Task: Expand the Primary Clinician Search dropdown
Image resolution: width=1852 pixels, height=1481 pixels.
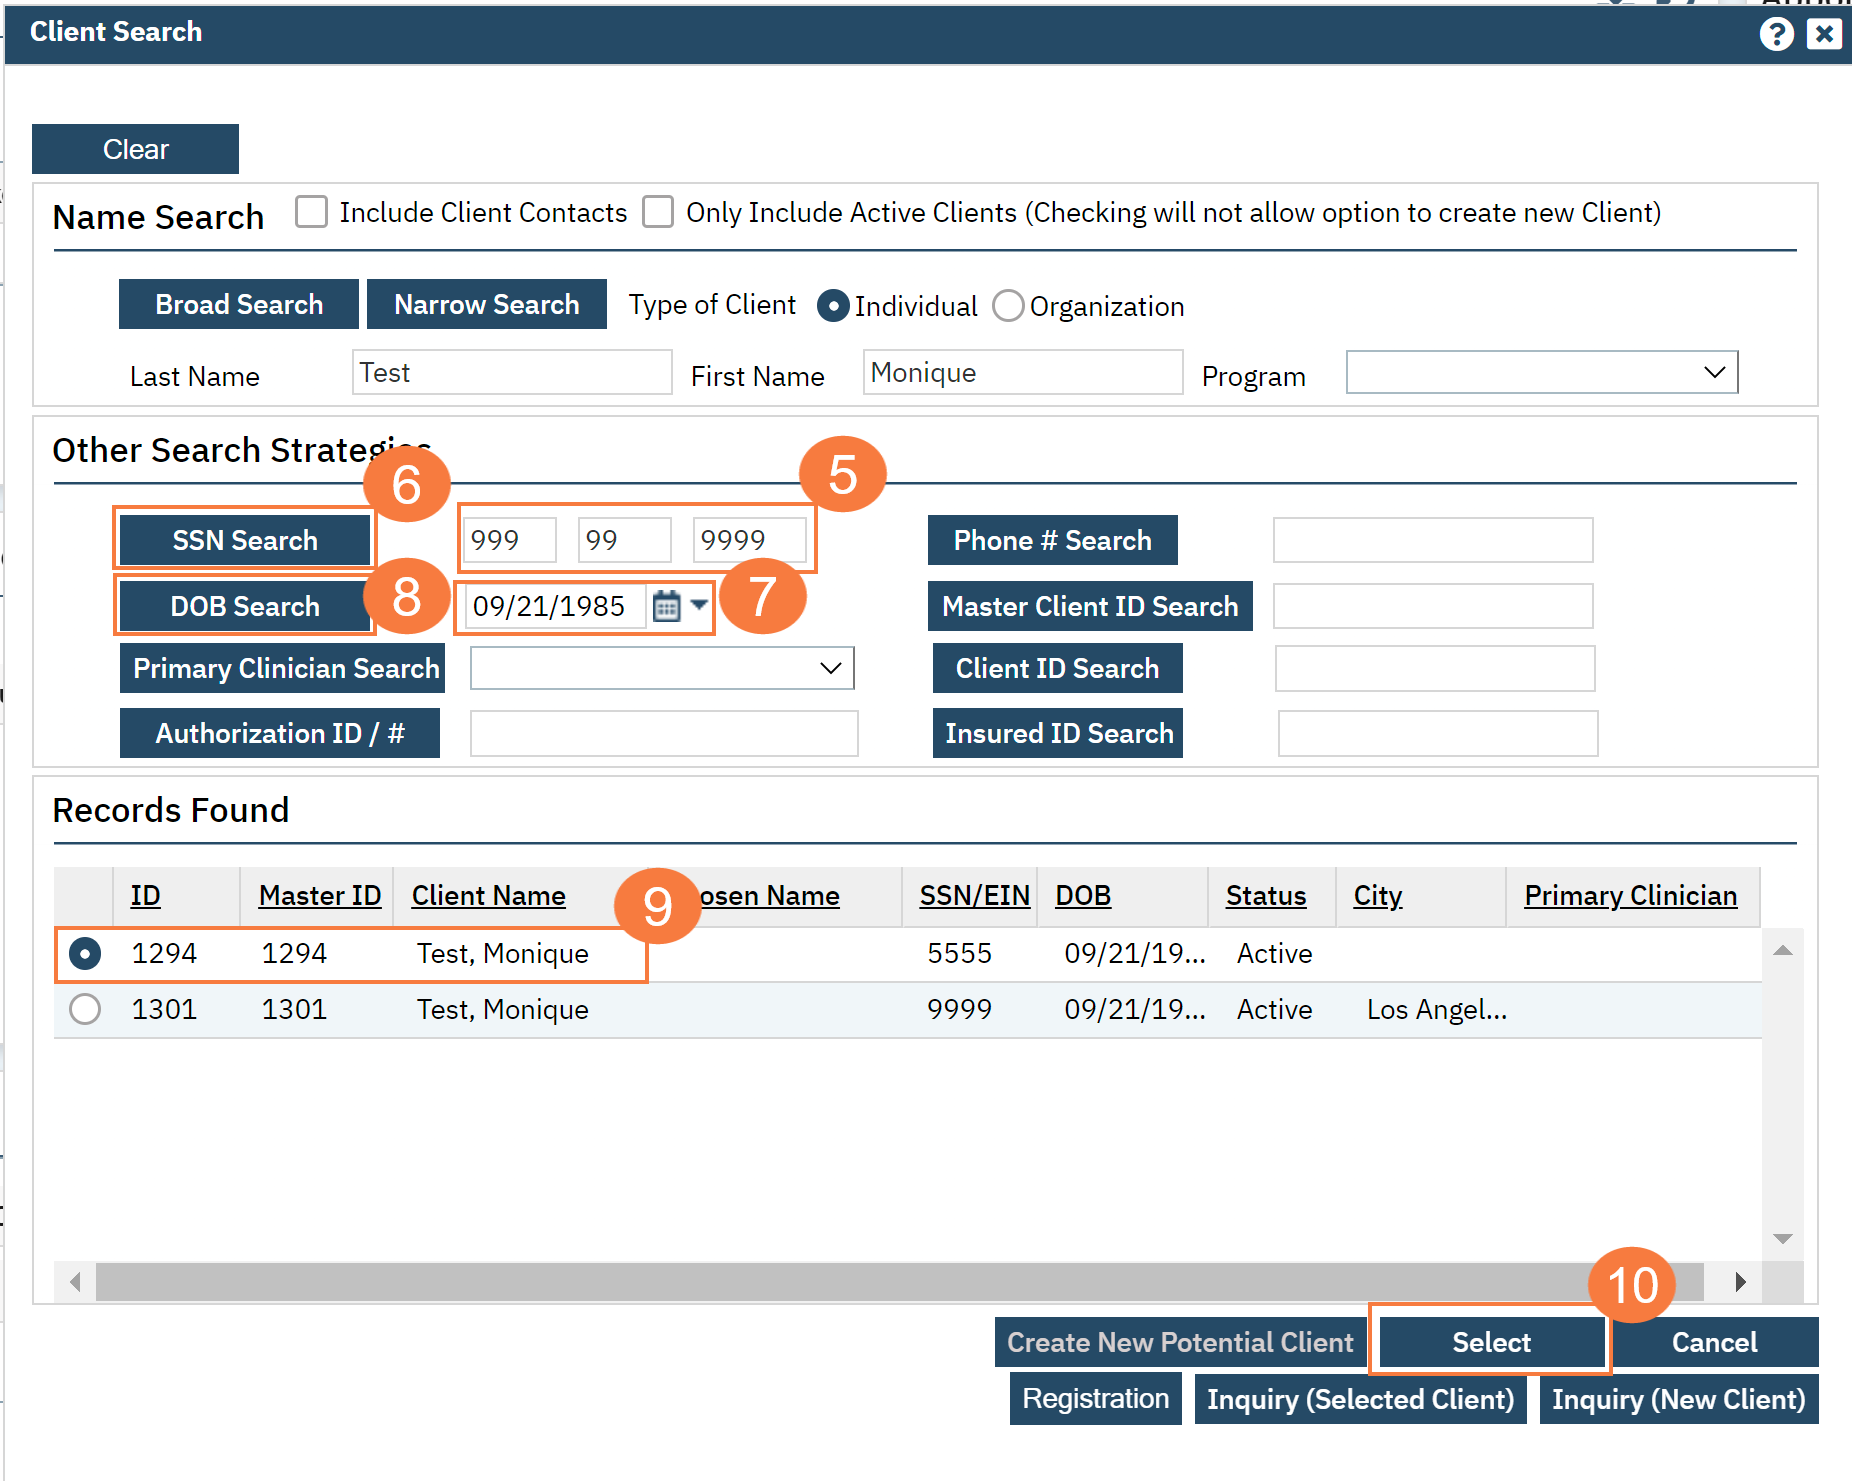Action: point(830,668)
